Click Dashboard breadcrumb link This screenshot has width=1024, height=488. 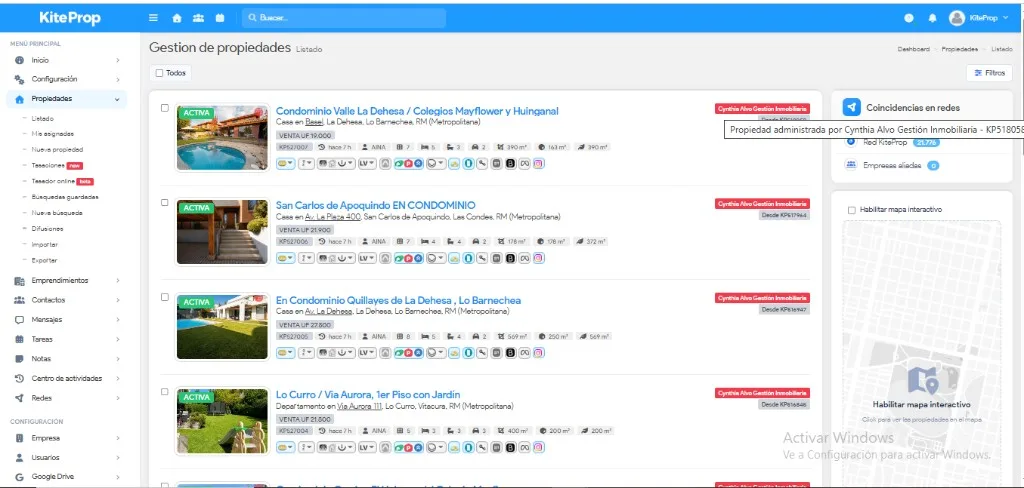pyautogui.click(x=914, y=49)
